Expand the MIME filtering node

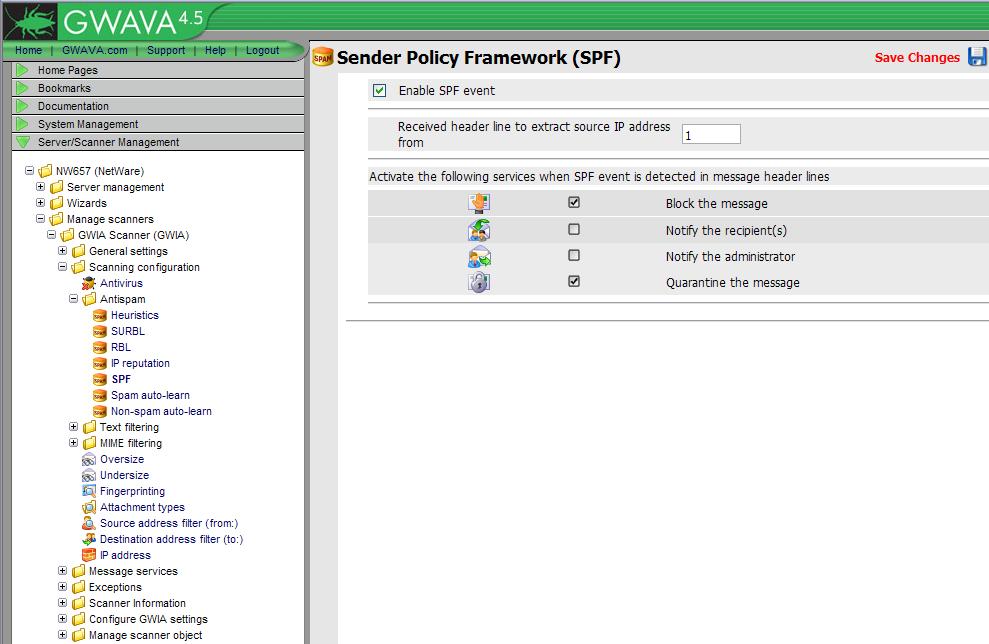[74, 442]
